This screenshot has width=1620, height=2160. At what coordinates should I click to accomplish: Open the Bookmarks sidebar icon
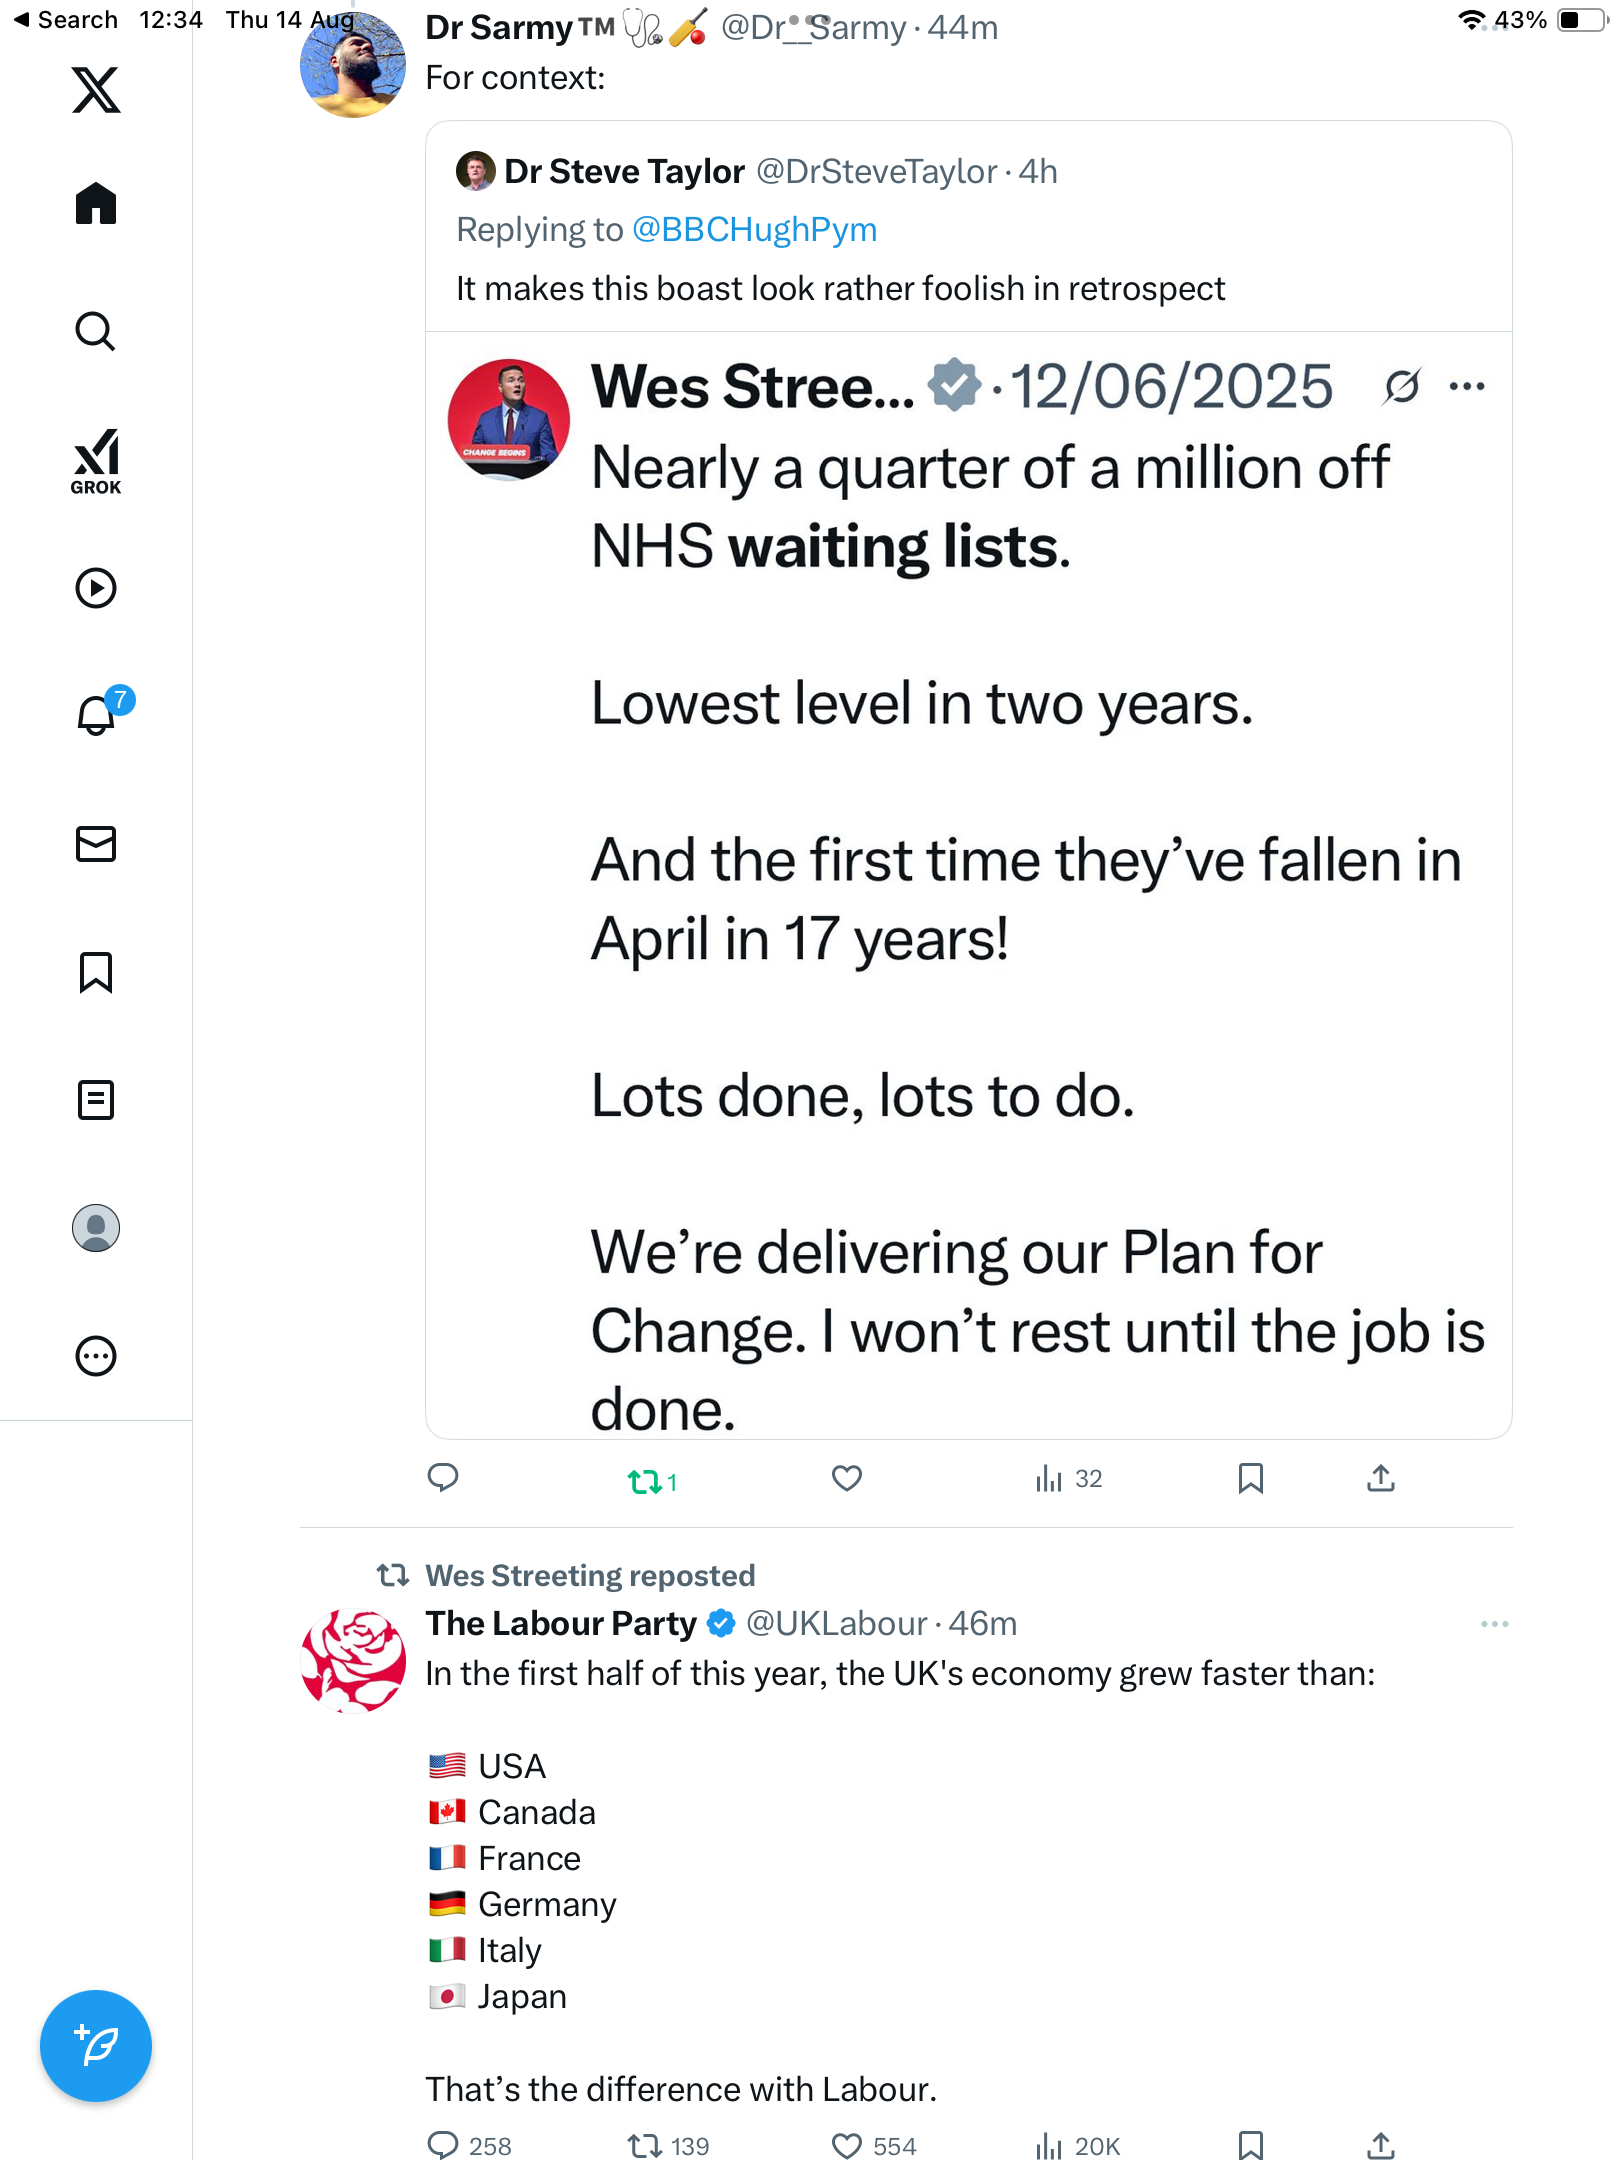(96, 972)
